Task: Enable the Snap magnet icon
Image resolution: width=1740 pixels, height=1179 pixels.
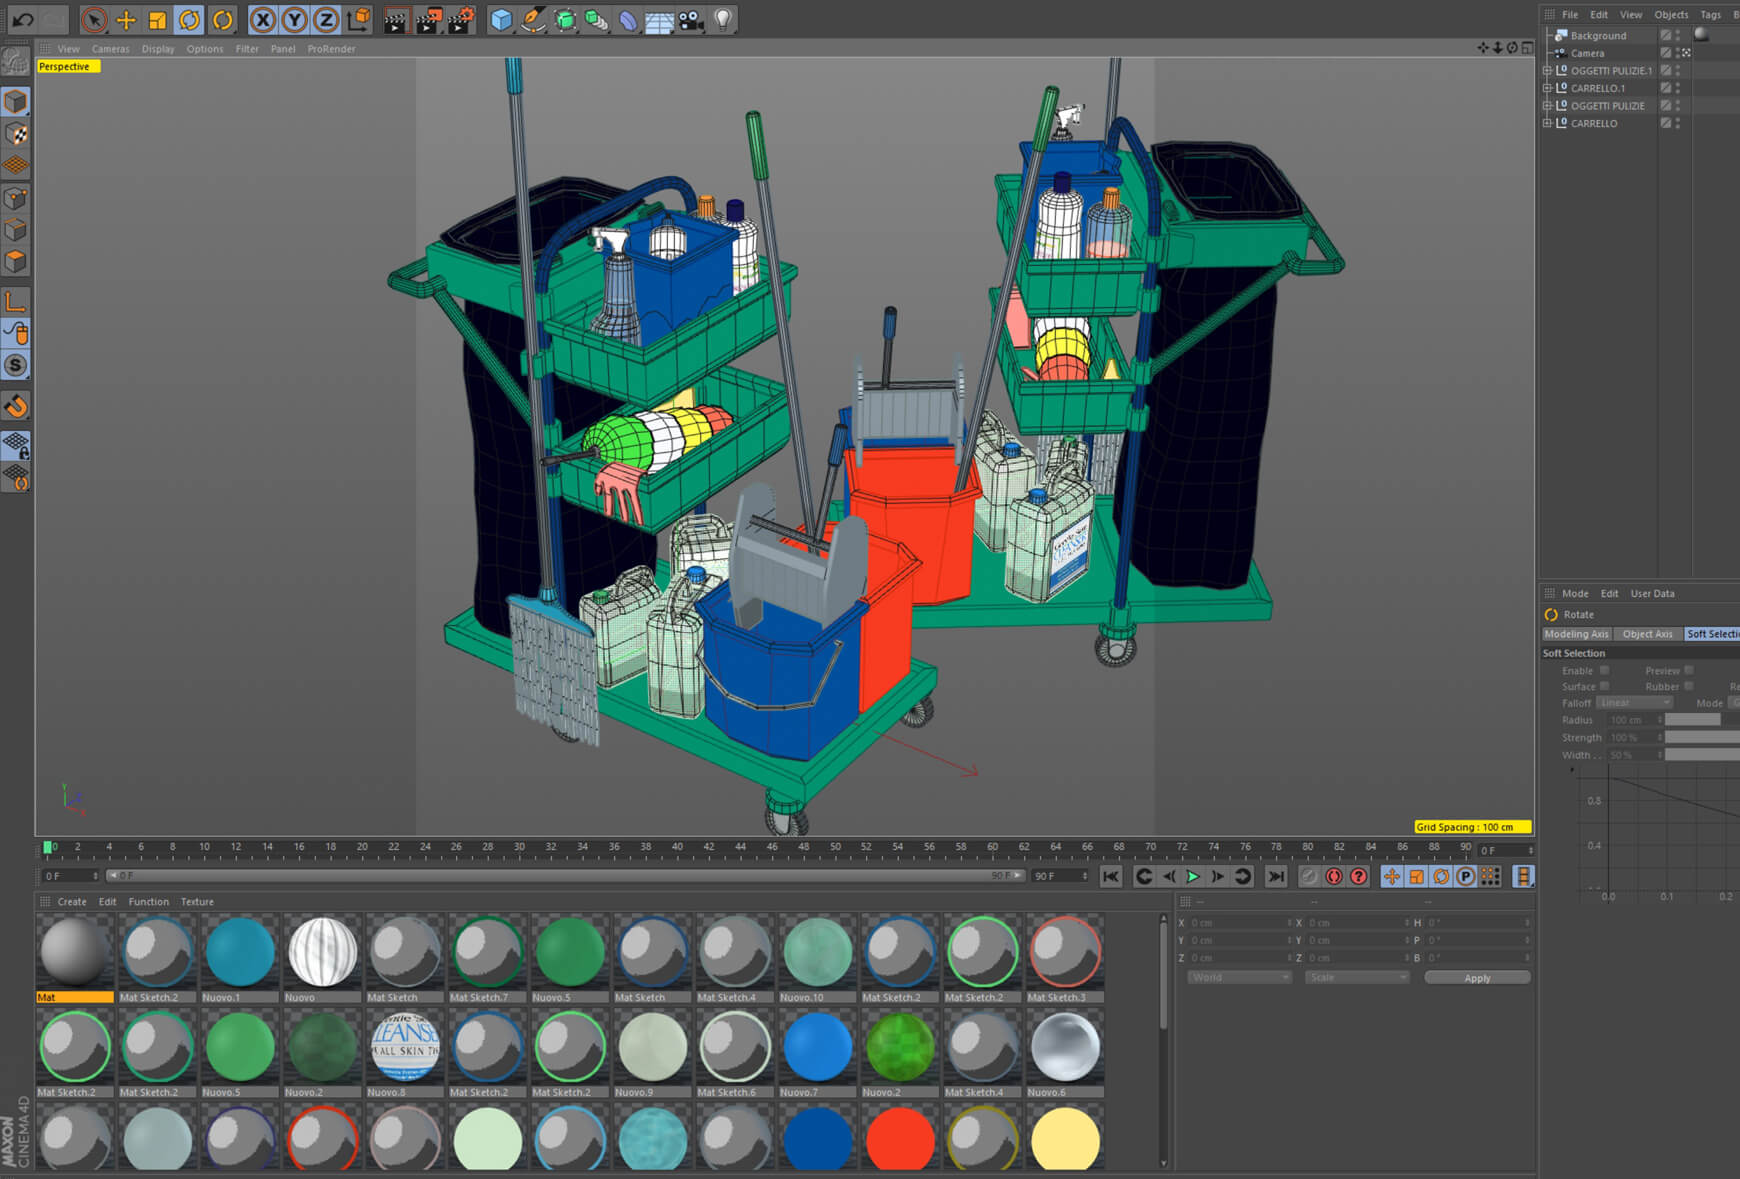Action: click(x=16, y=405)
